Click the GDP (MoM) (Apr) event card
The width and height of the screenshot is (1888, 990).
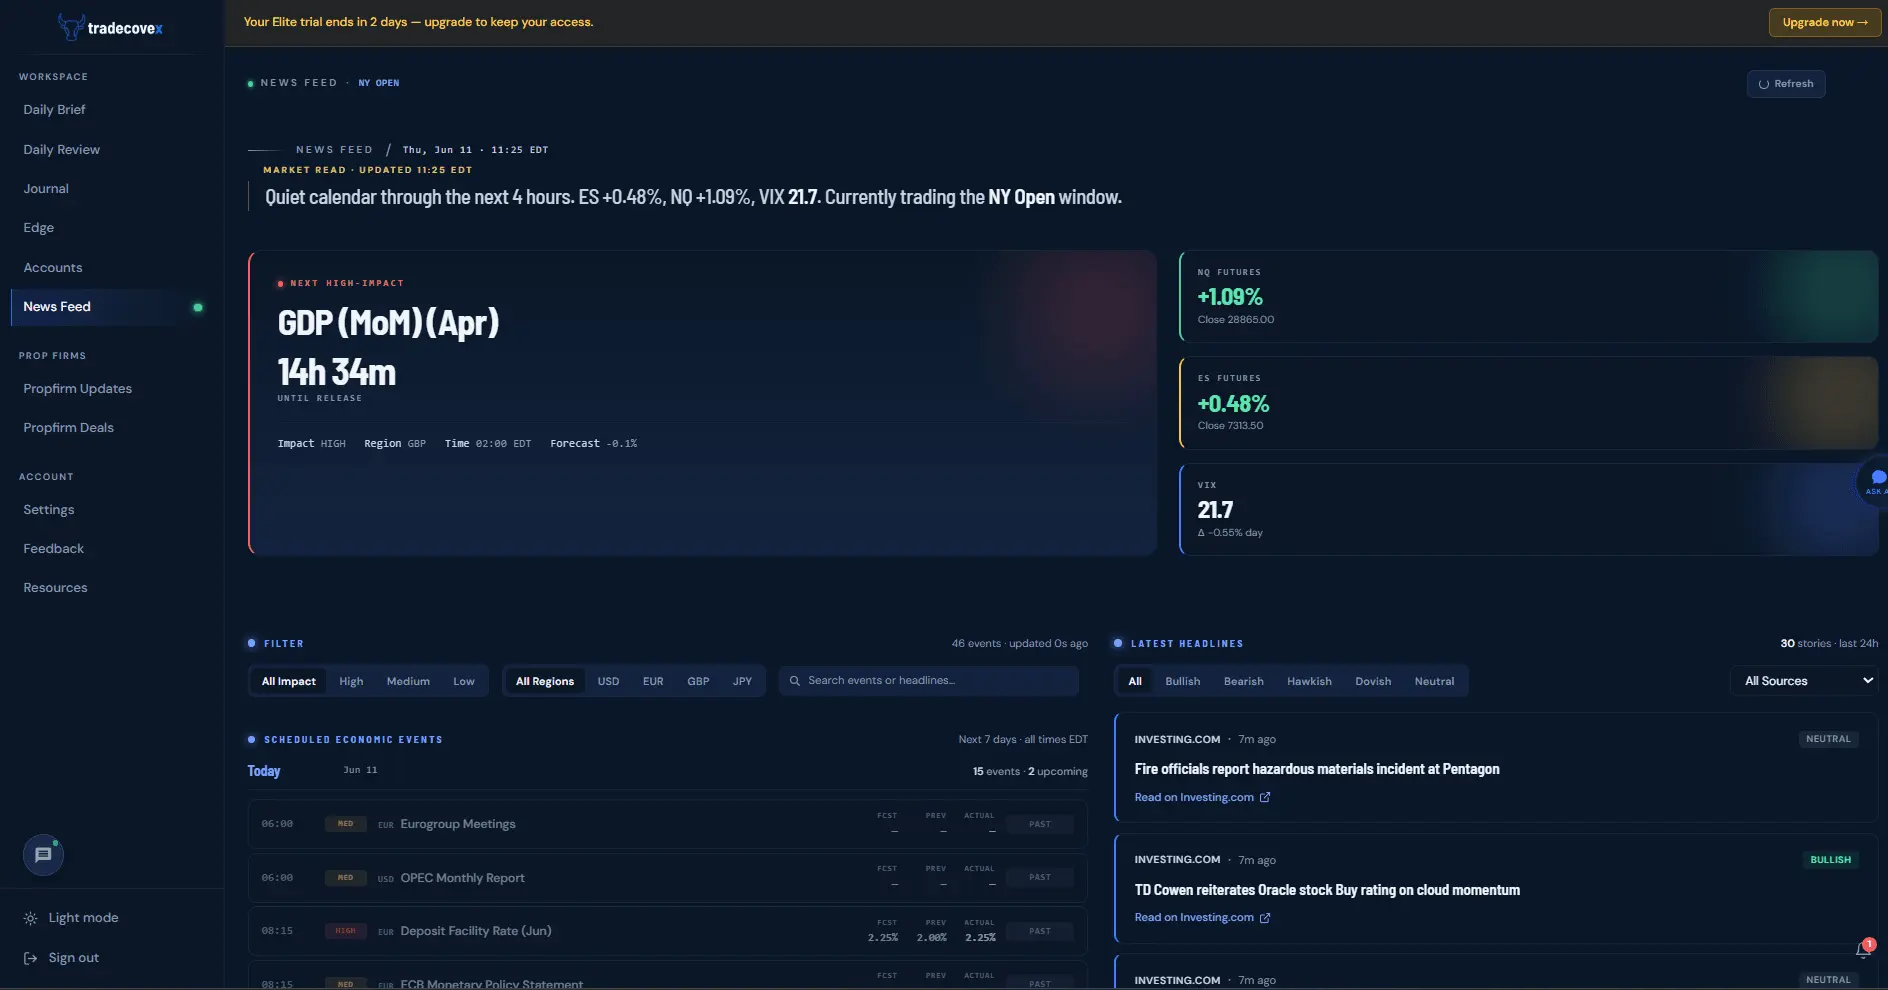click(702, 403)
